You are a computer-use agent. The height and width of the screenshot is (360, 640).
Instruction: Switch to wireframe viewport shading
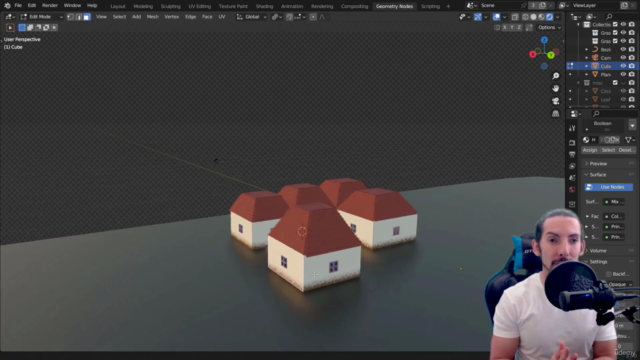click(x=525, y=17)
